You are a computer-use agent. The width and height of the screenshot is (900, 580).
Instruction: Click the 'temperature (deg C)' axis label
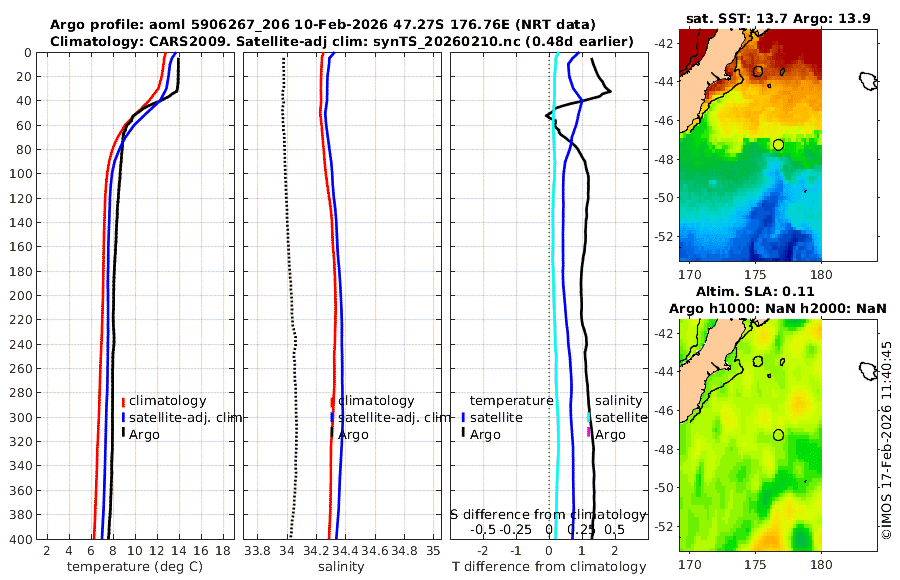click(x=135, y=567)
